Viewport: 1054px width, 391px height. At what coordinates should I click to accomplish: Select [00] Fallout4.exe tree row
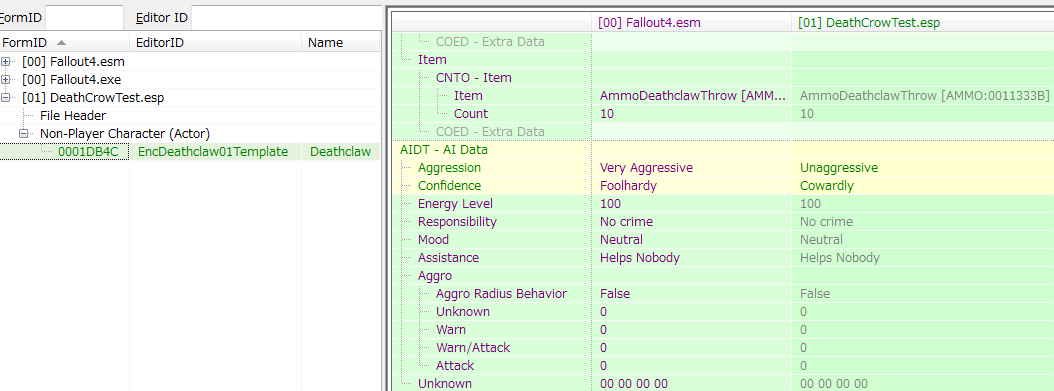(x=73, y=79)
